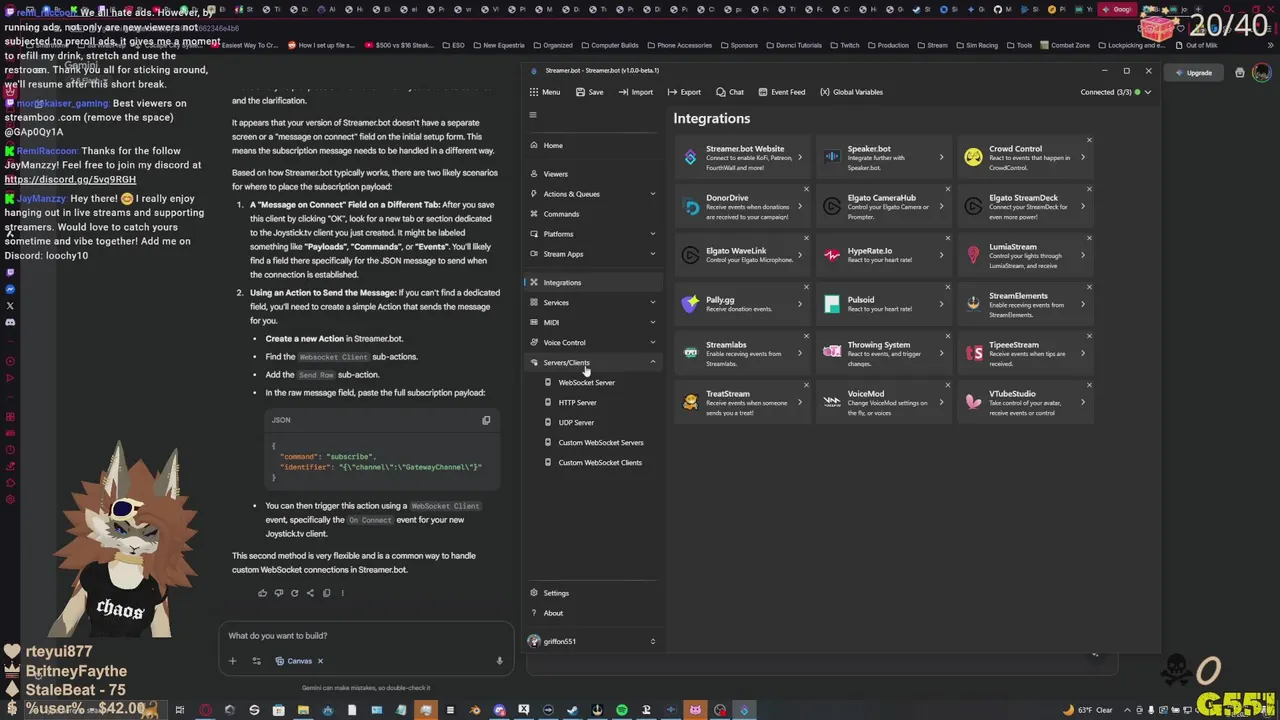Open the Twitch bookmarks folder
This screenshot has height=720, width=1280.
pyautogui.click(x=845, y=45)
